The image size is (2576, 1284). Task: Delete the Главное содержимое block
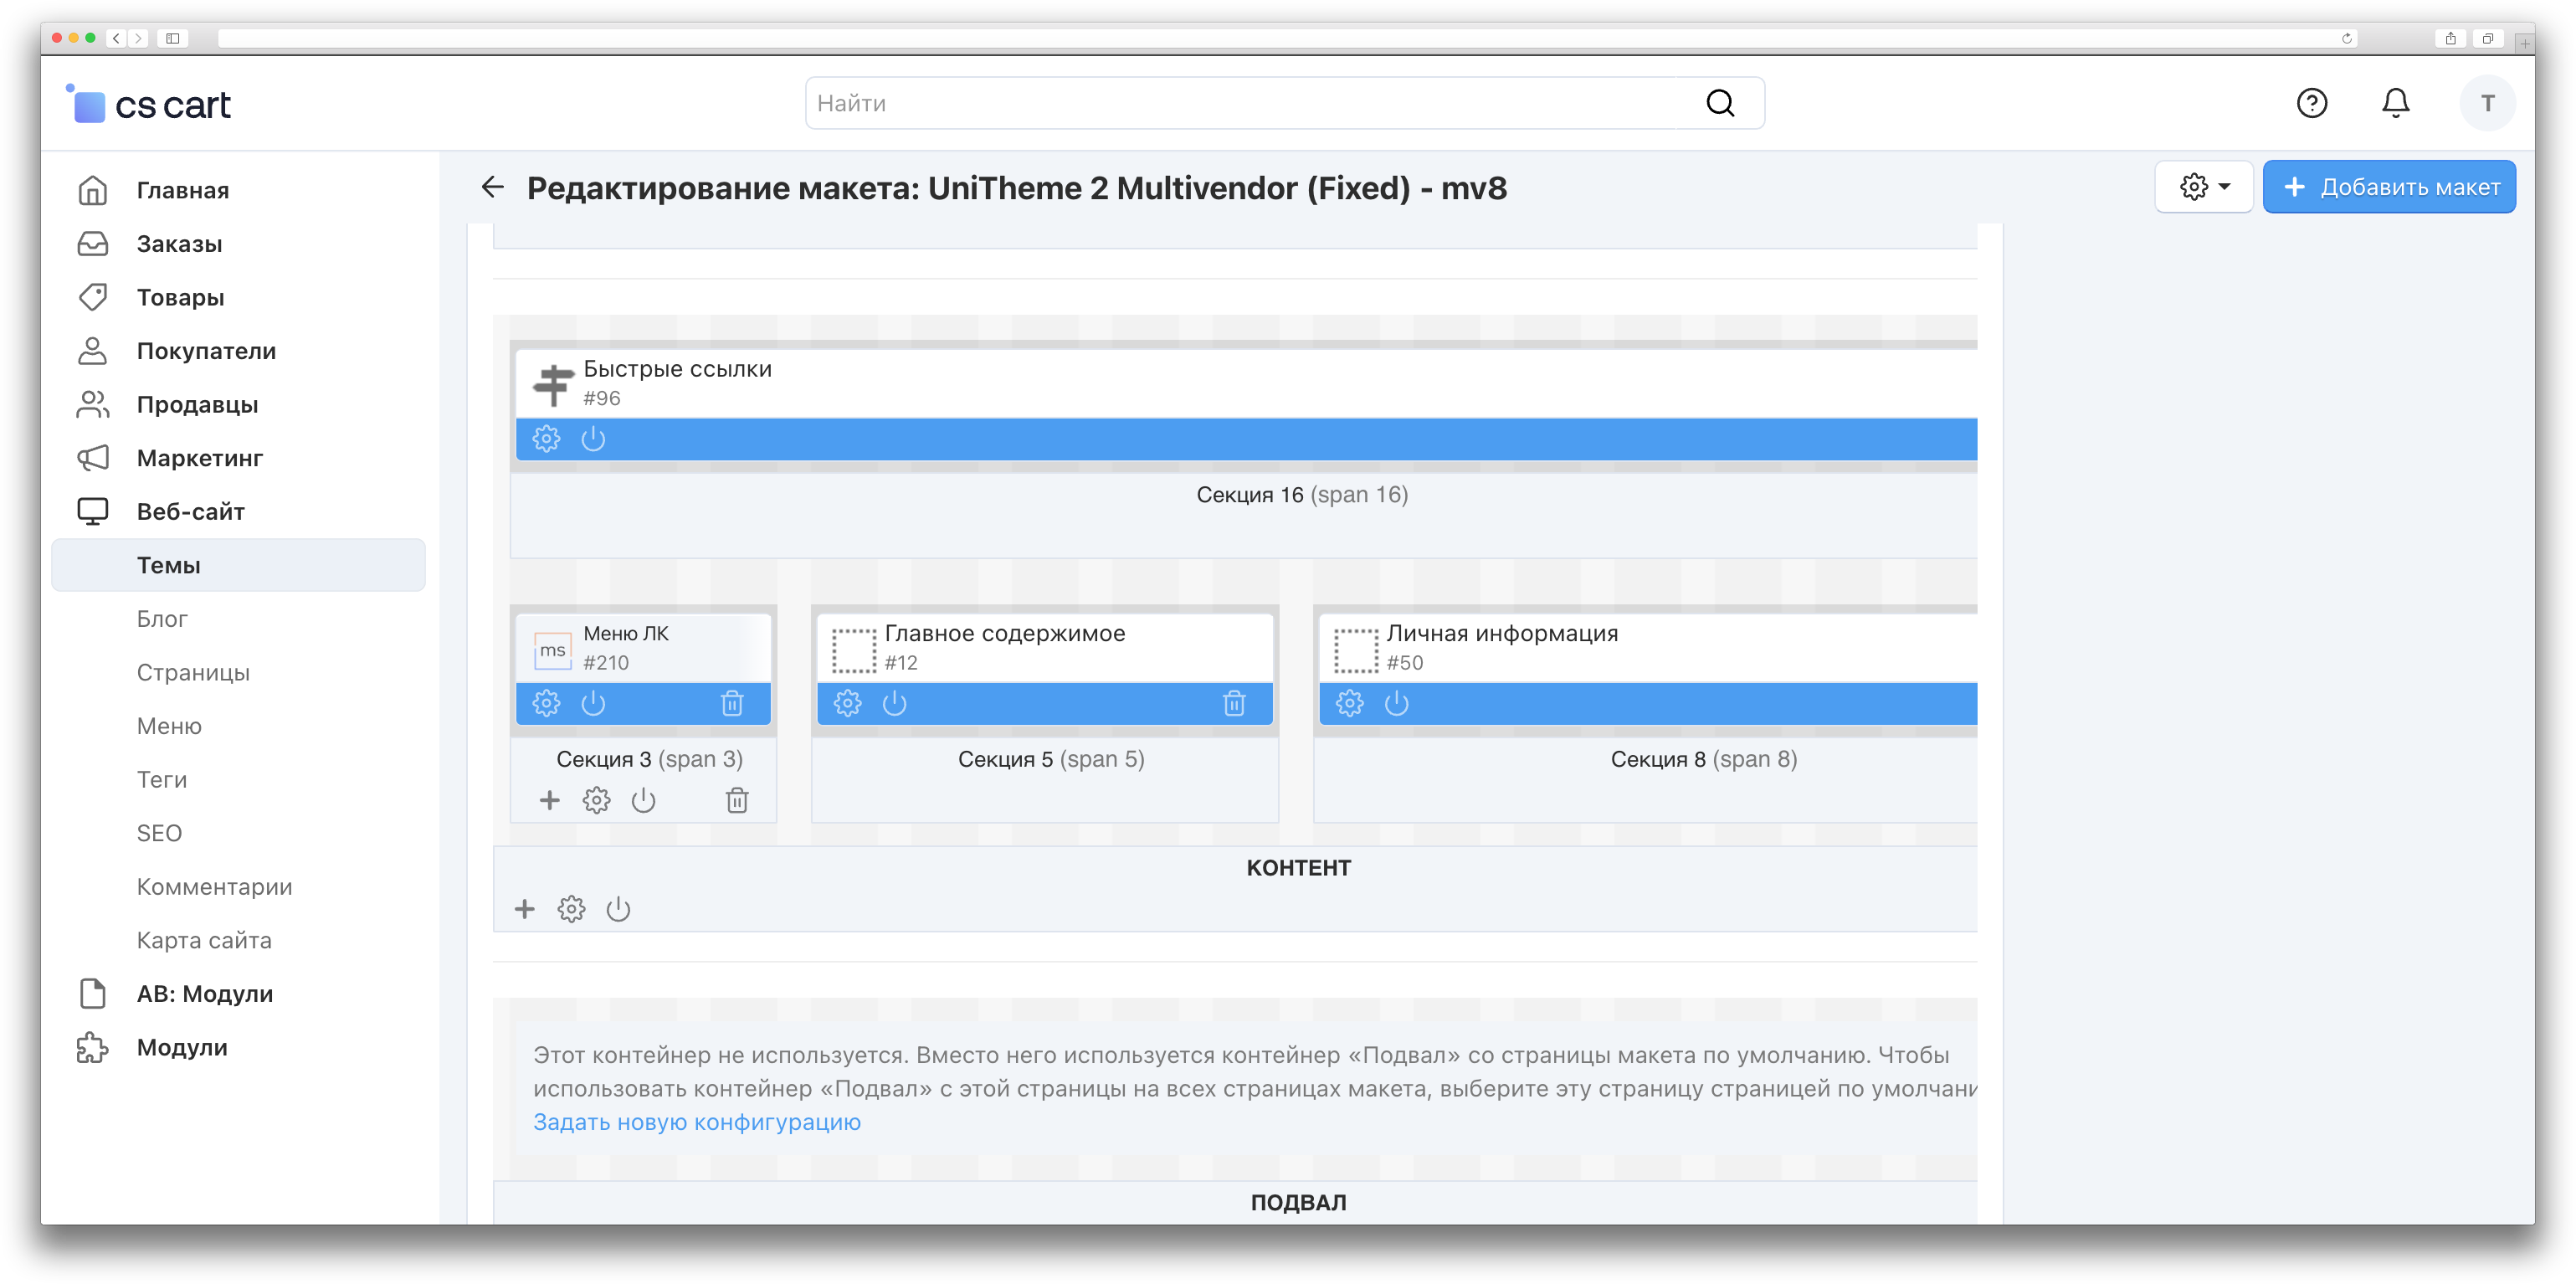(1234, 703)
